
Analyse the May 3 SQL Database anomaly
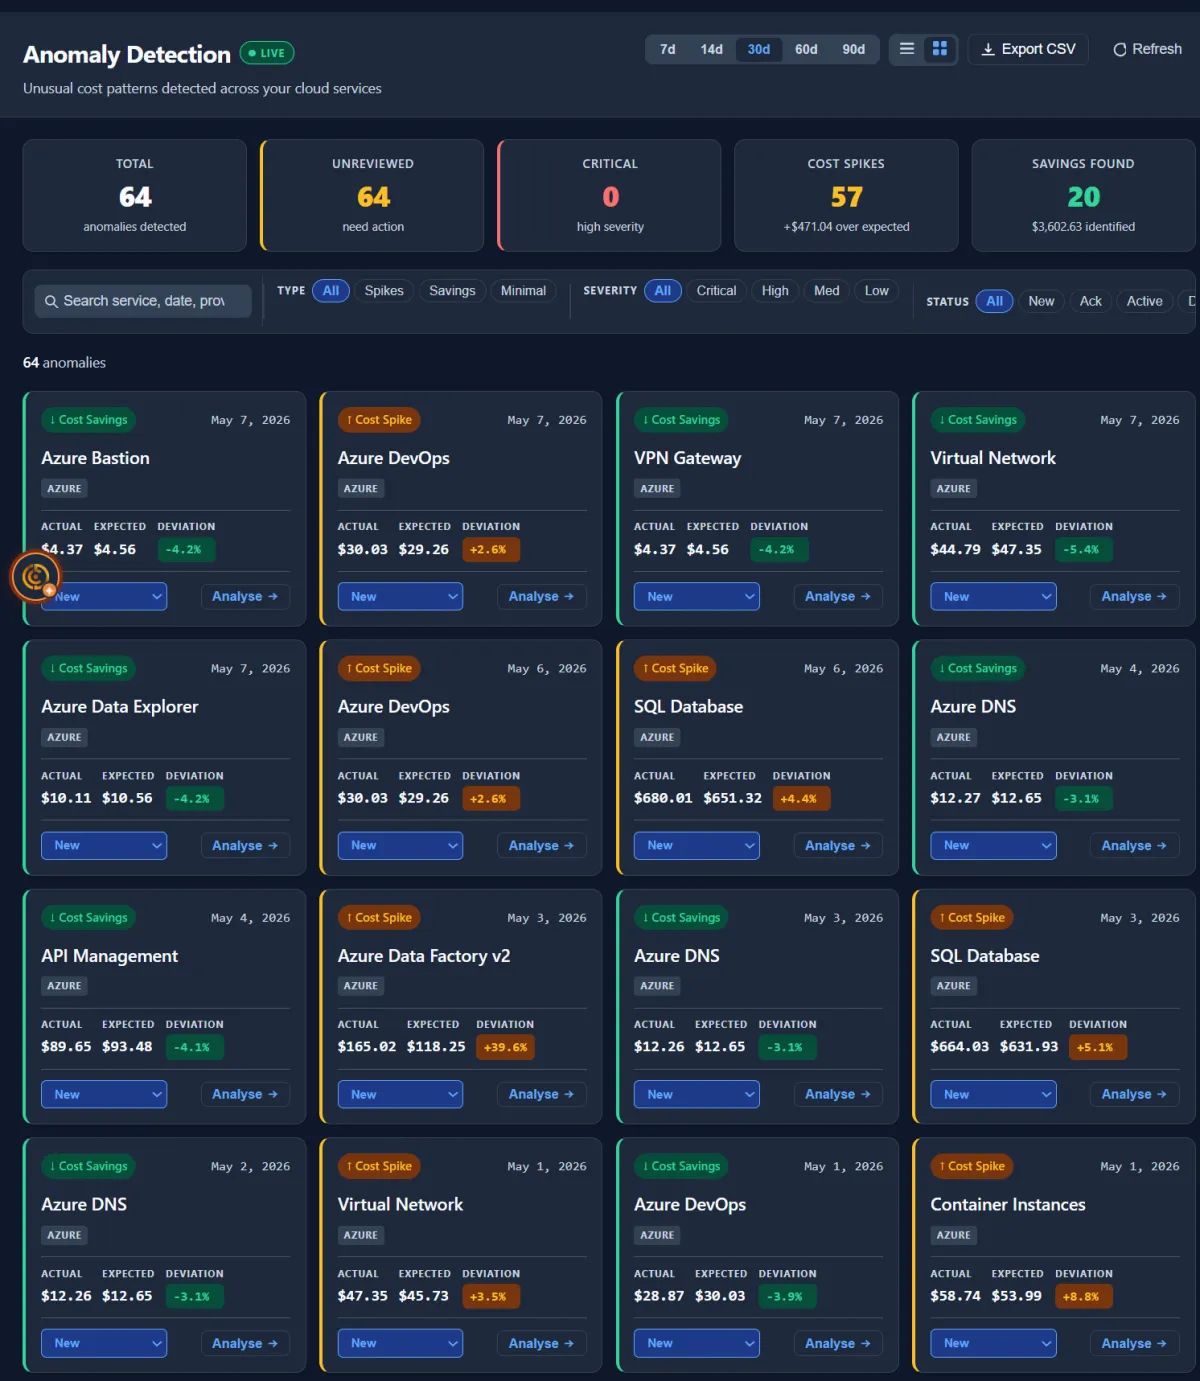pos(1134,1094)
